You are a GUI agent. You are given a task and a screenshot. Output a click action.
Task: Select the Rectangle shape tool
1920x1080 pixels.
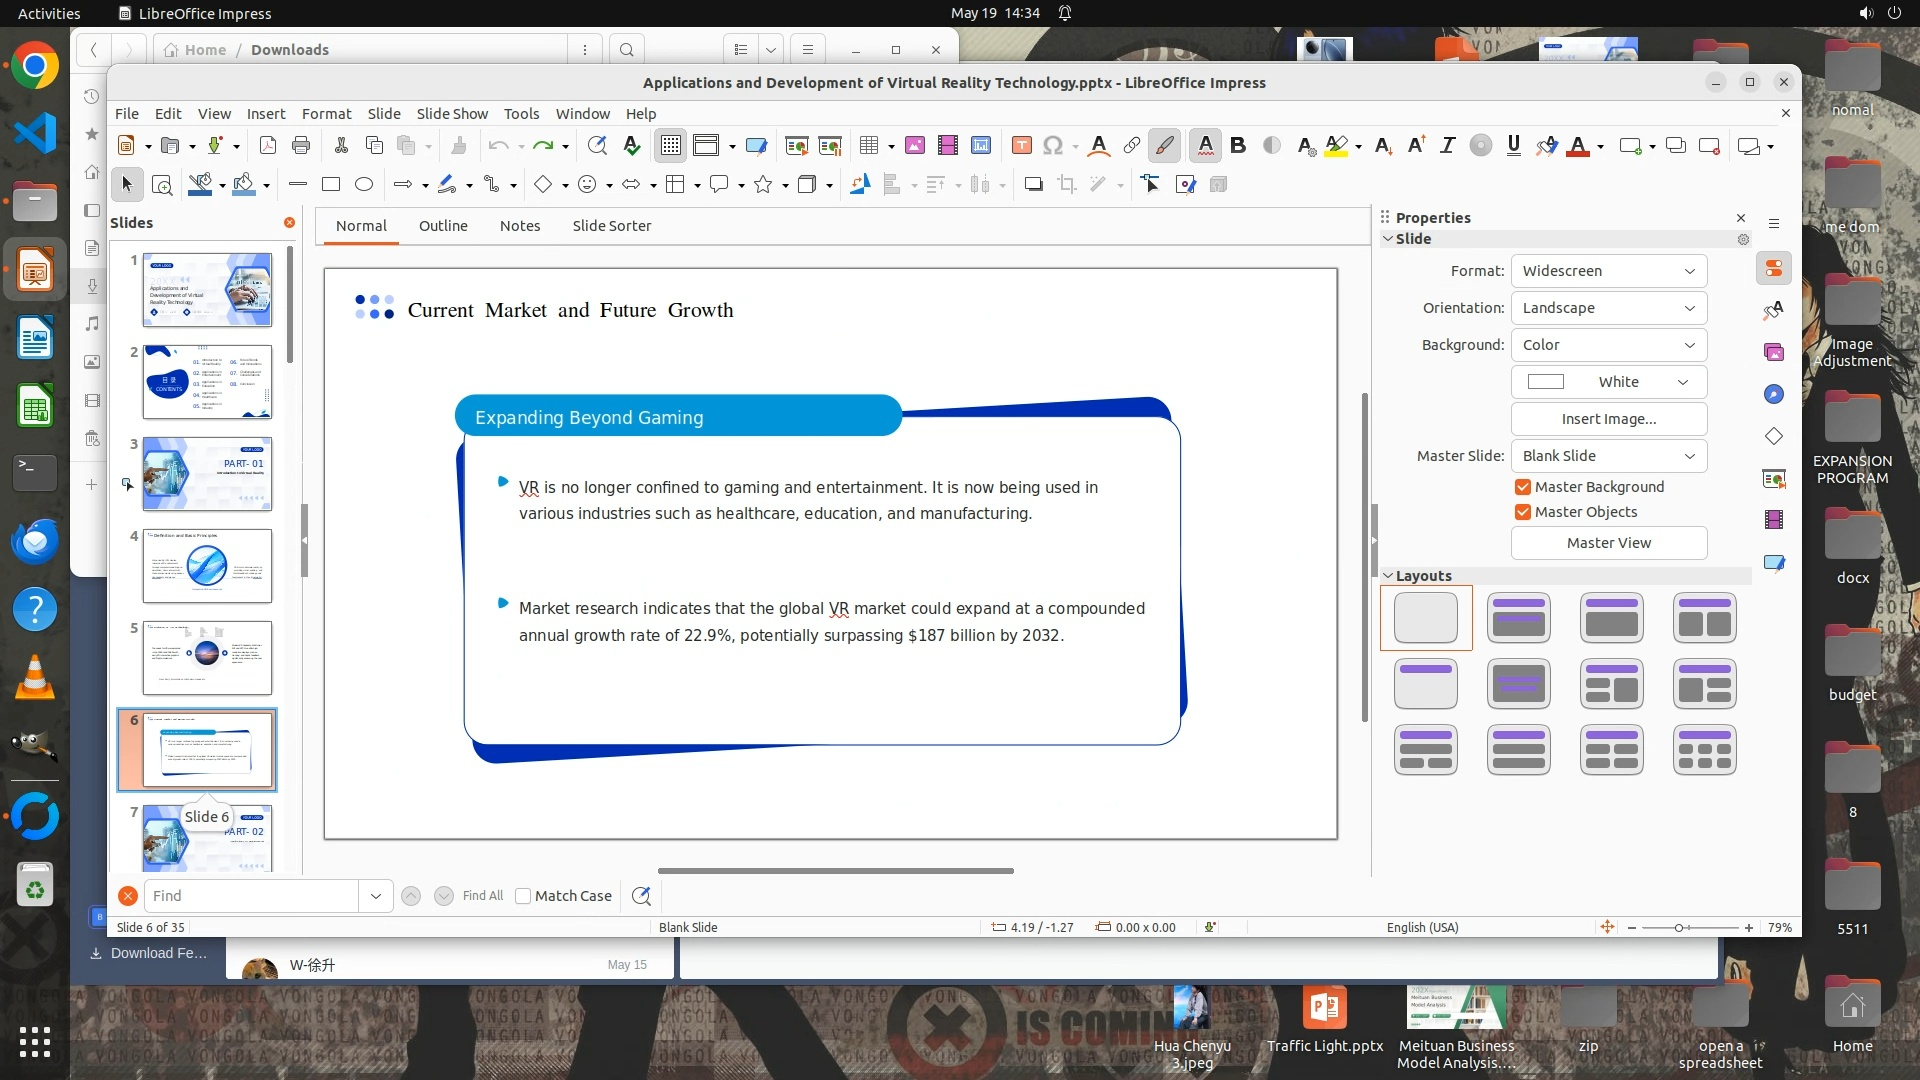tap(331, 184)
